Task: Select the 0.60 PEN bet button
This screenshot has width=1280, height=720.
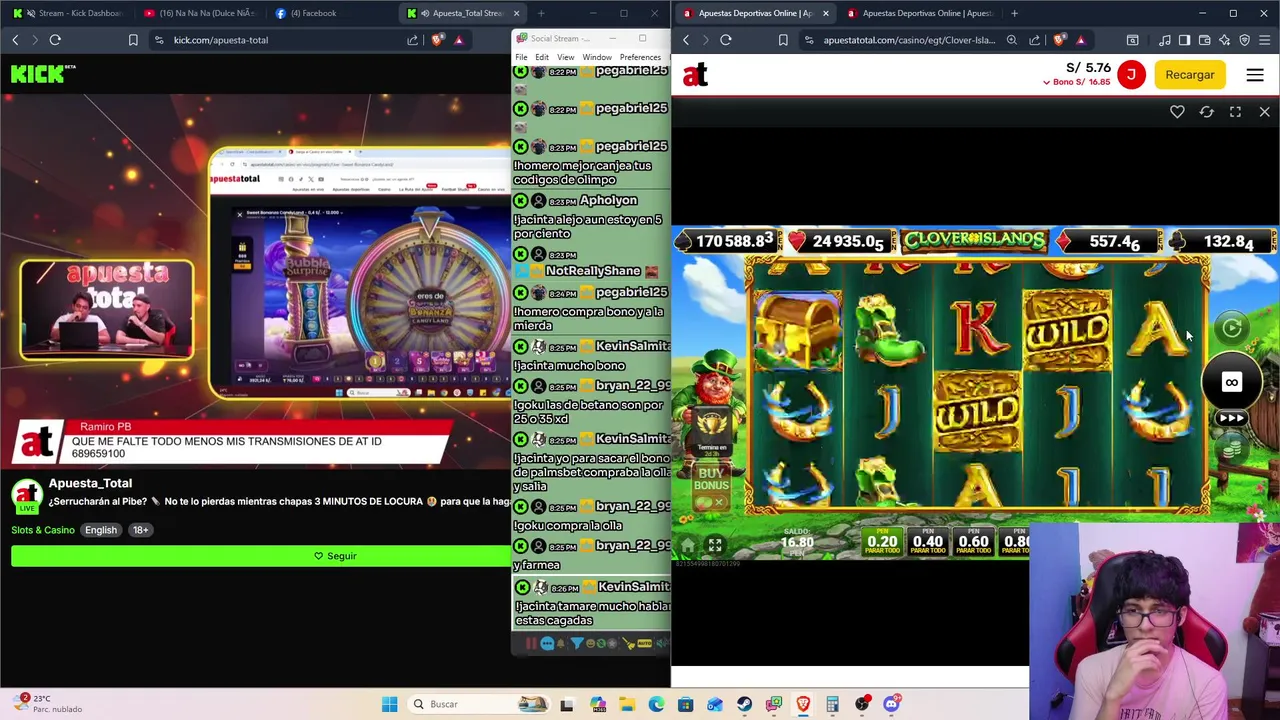Action: pos(973,541)
